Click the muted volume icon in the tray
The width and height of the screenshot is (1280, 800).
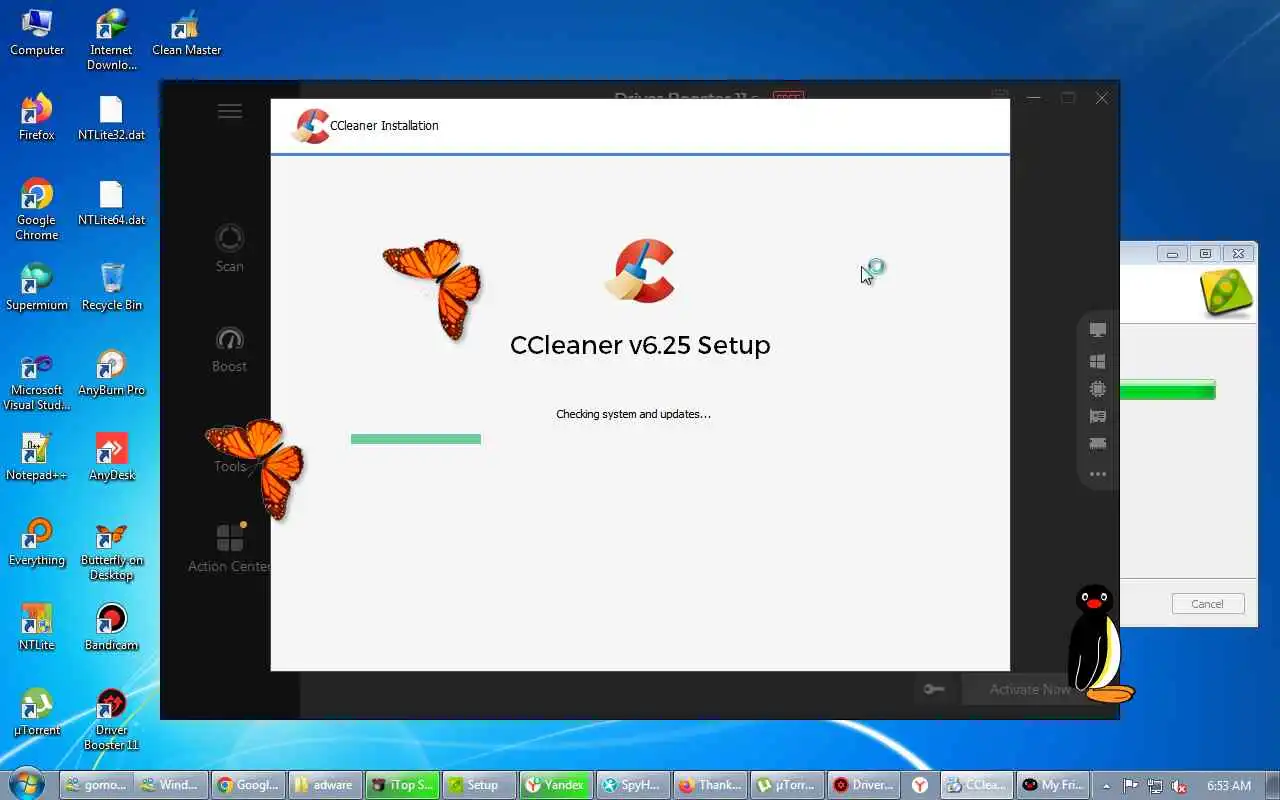point(1180,786)
